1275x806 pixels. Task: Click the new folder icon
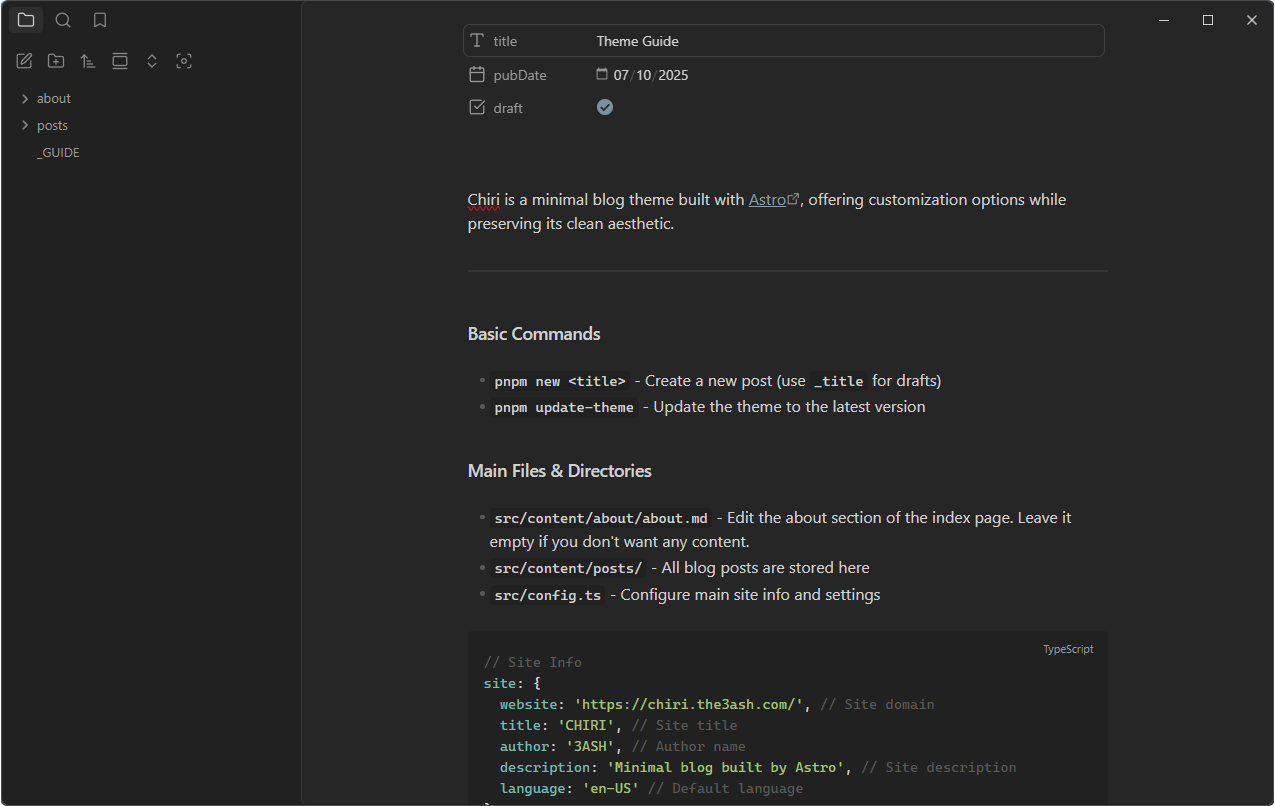pyautogui.click(x=56, y=61)
